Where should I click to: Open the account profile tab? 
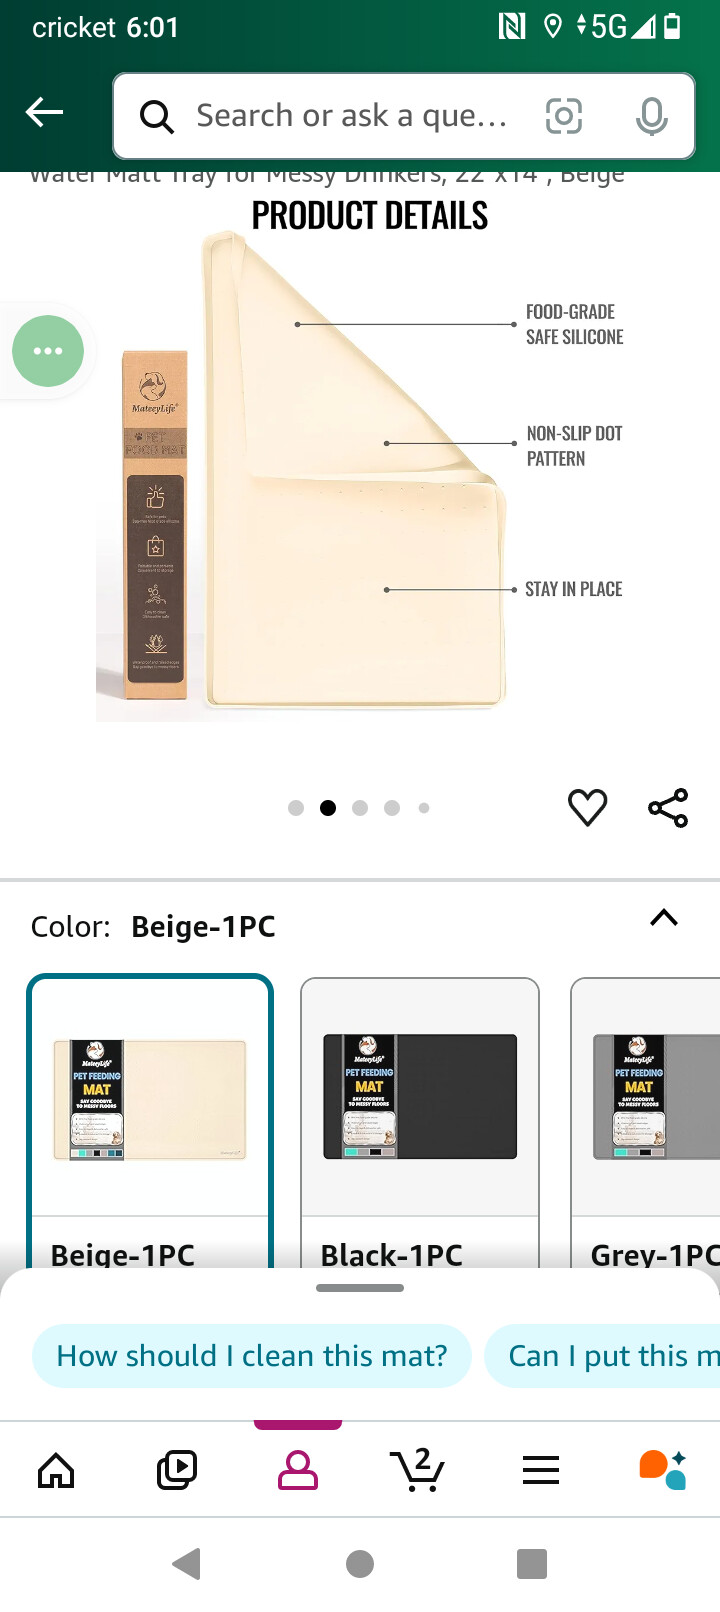coord(298,1469)
